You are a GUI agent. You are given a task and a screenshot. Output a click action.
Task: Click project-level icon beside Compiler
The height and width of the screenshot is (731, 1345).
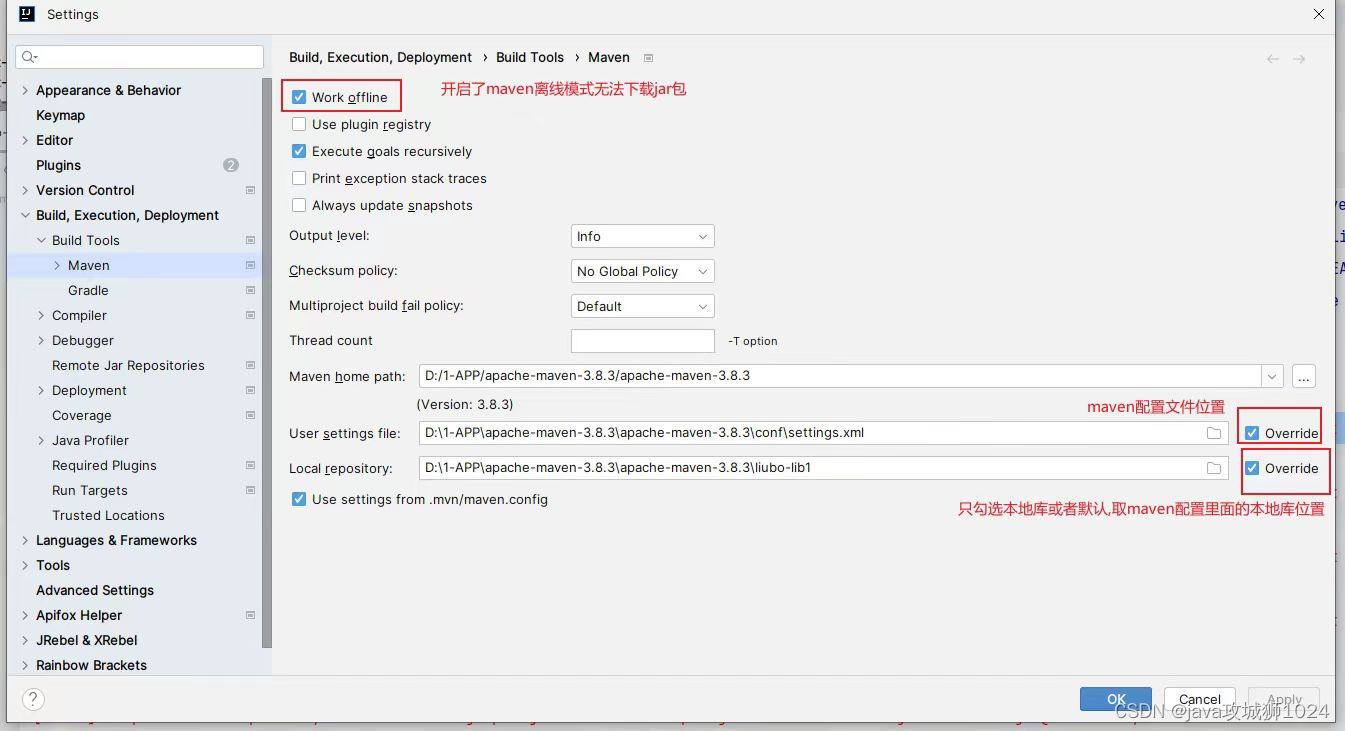click(x=250, y=315)
